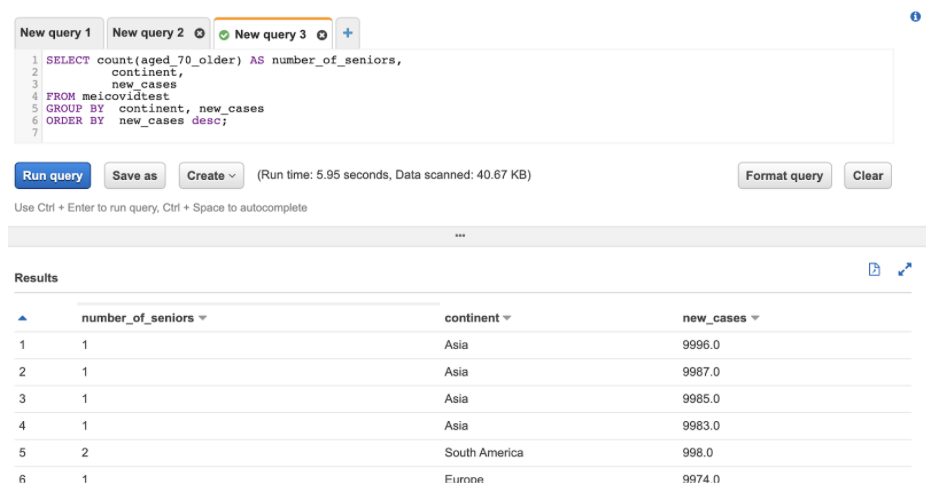Run the SQL query
This screenshot has height=492, width=938.
coord(53,175)
